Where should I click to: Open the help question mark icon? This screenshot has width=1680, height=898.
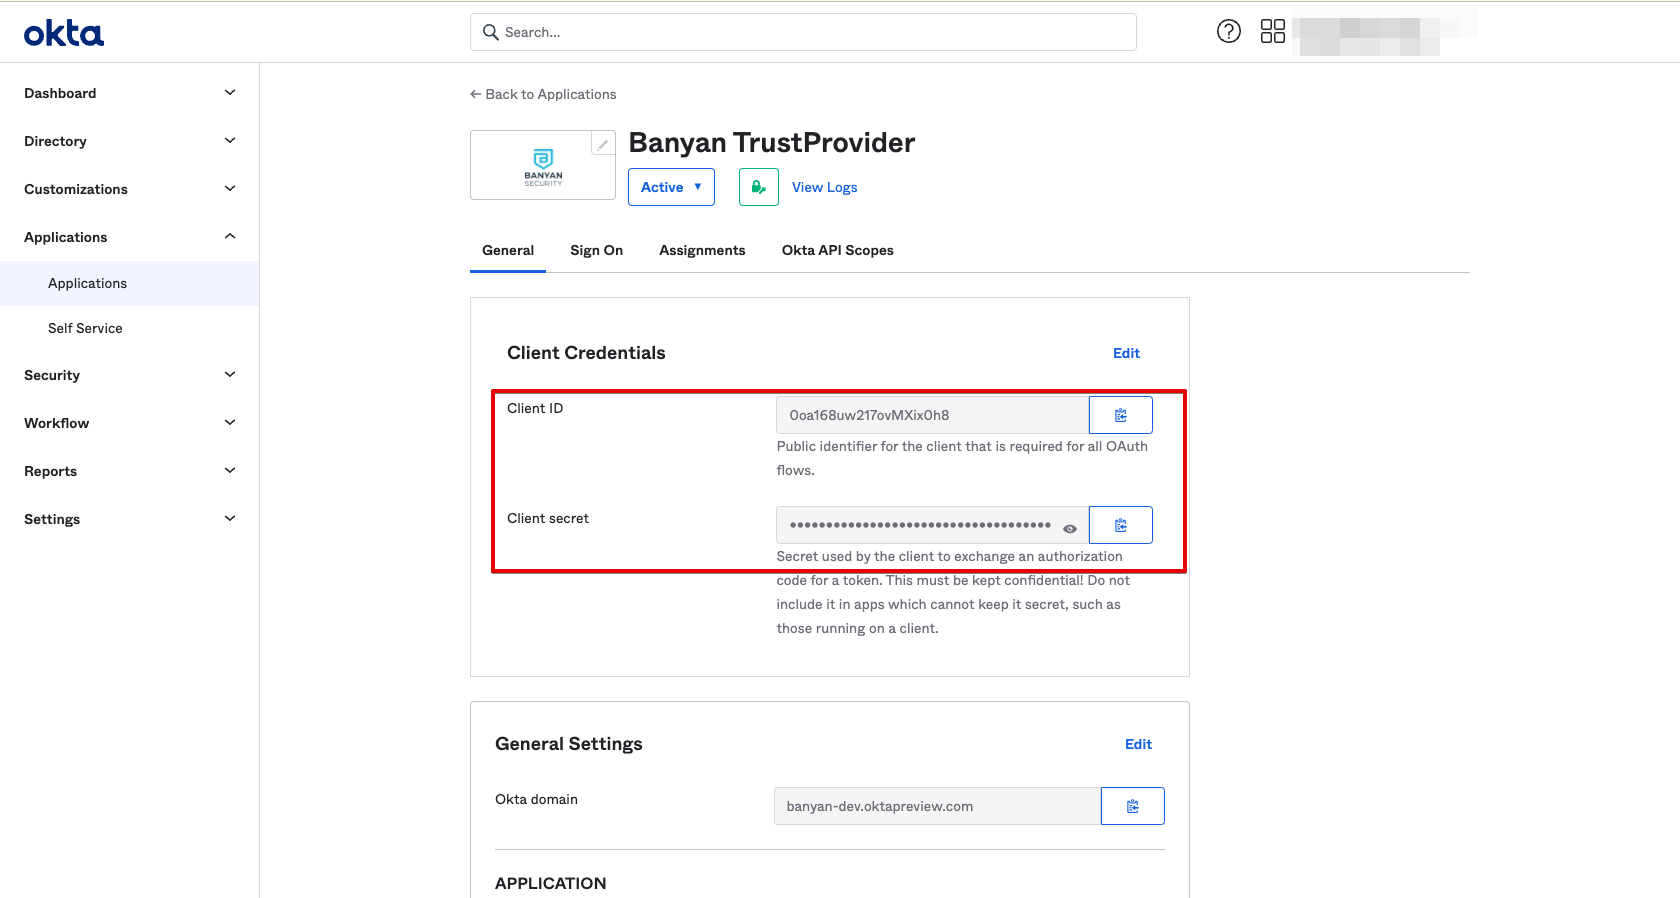tap(1228, 32)
